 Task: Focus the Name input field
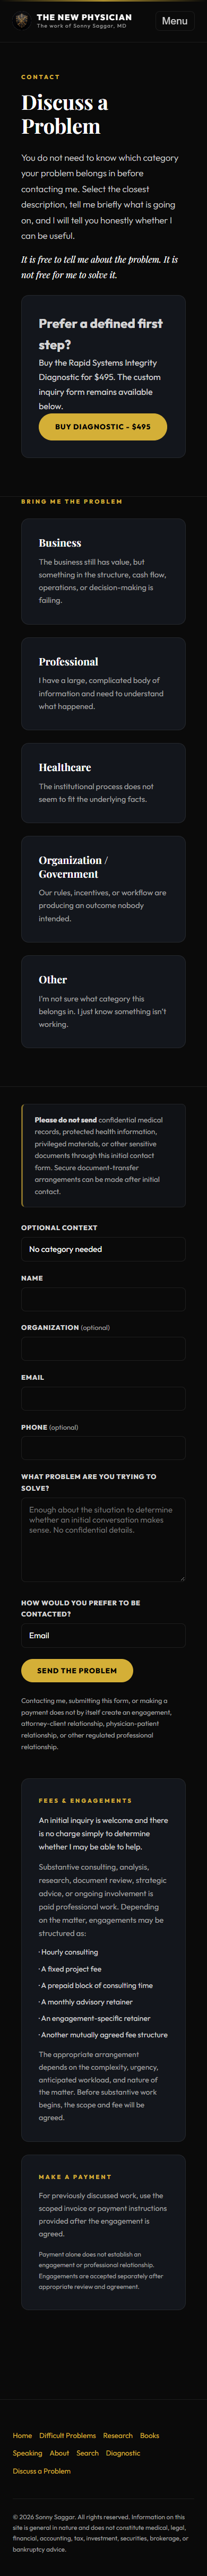103,1299
